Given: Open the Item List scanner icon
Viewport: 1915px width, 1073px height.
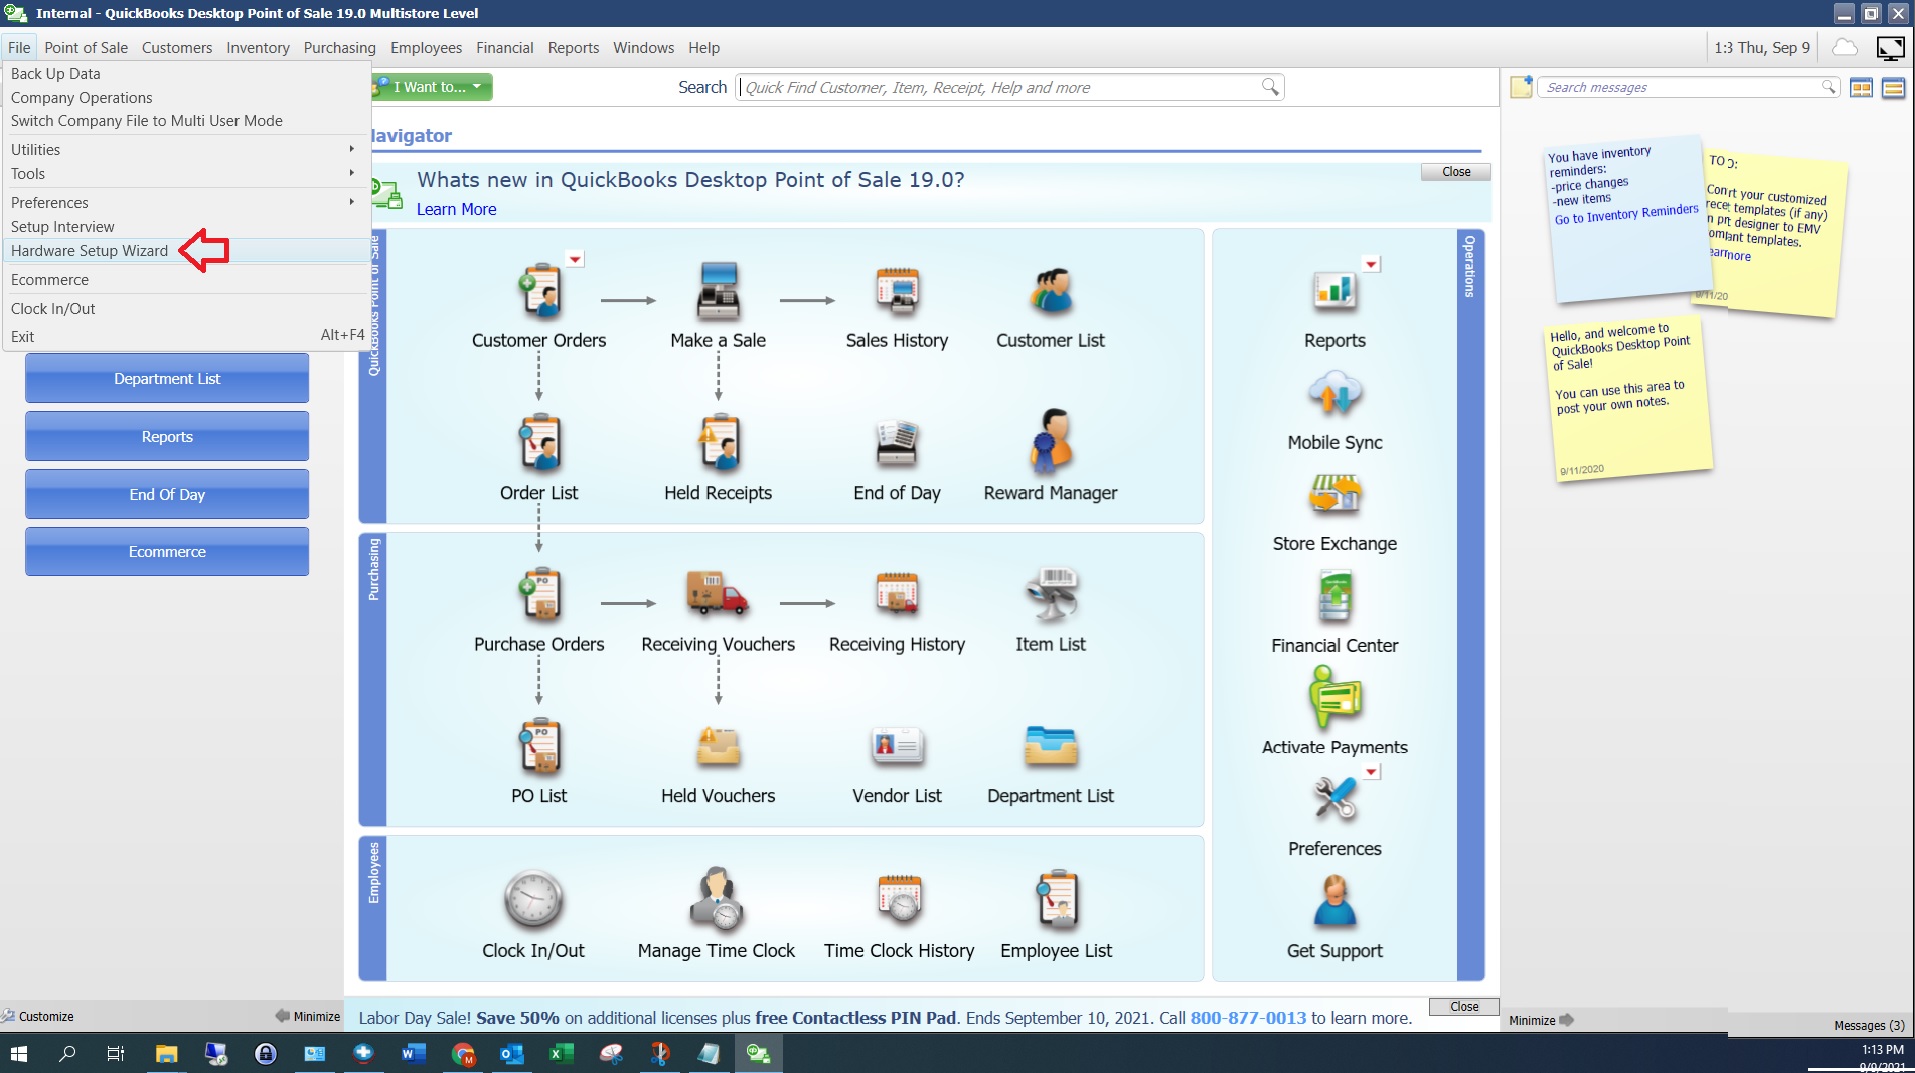Looking at the screenshot, I should (x=1050, y=593).
